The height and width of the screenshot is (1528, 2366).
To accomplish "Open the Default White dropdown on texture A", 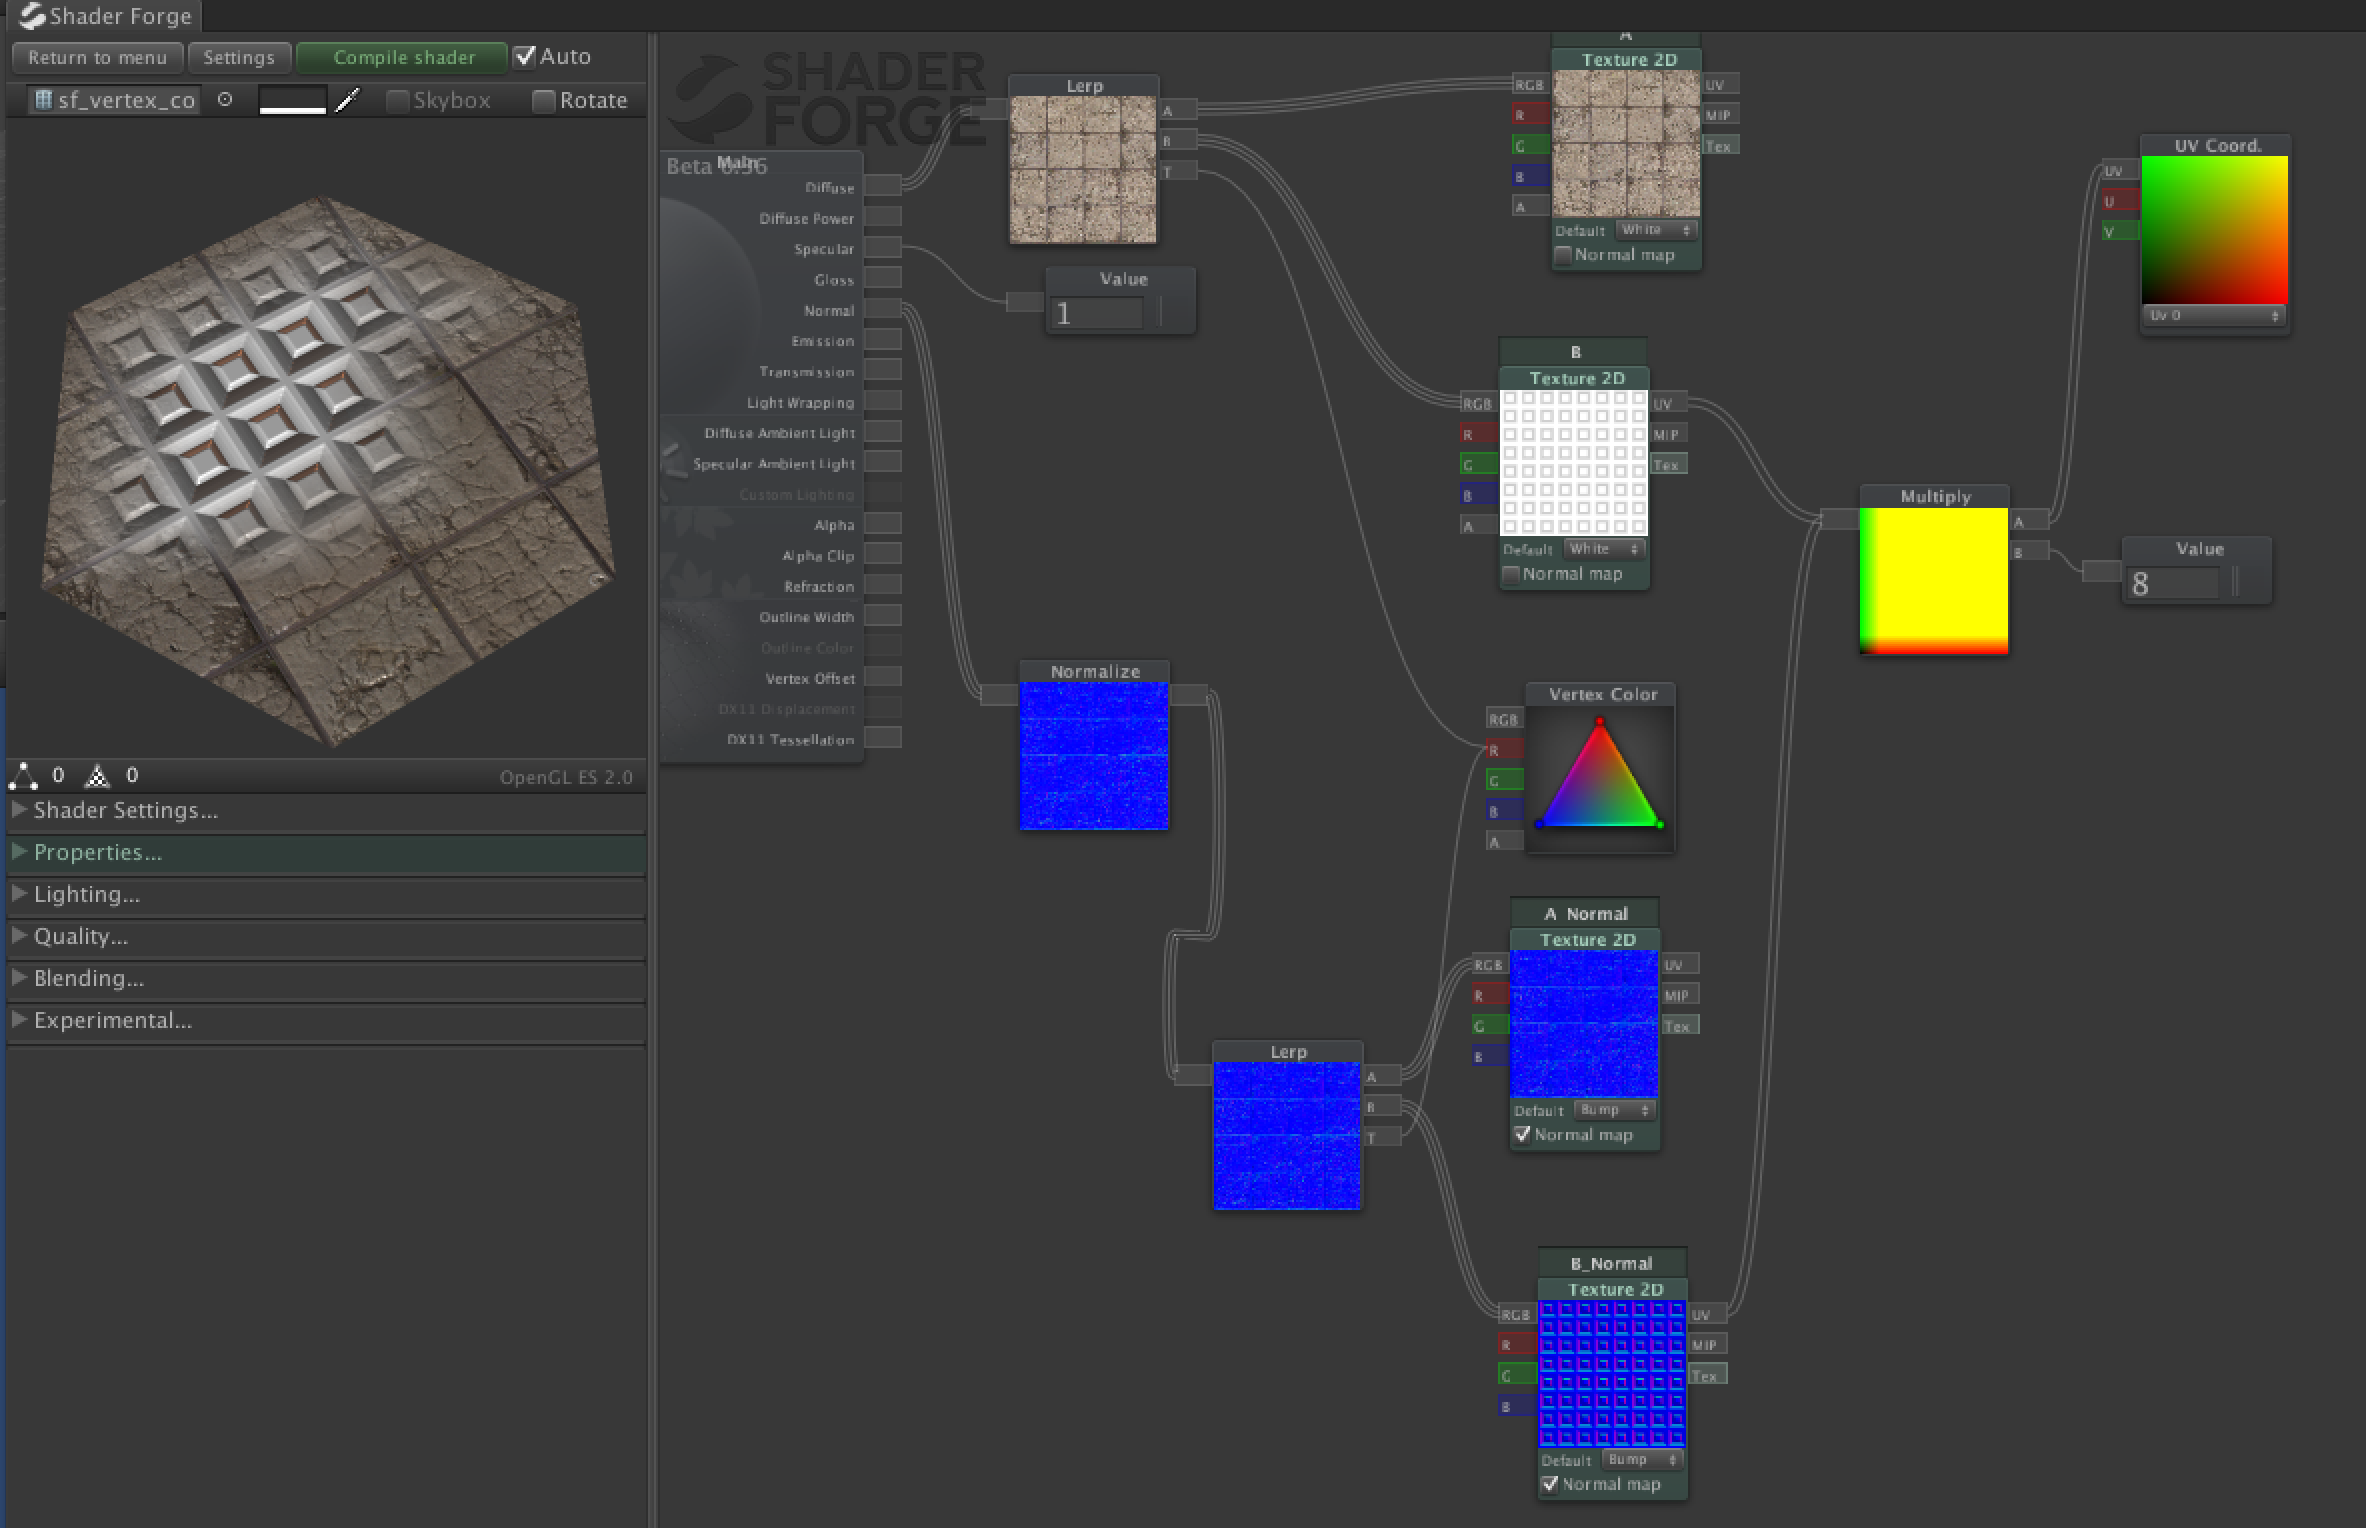I will click(1656, 230).
